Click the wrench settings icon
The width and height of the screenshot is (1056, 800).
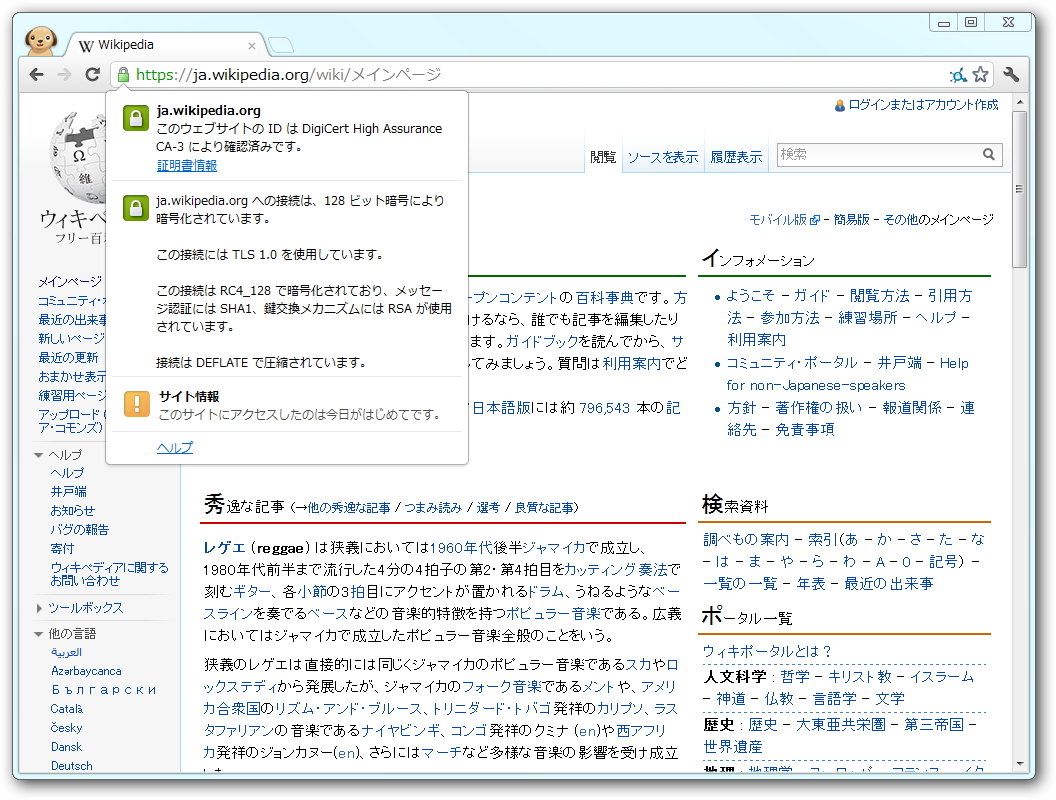[x=1012, y=74]
